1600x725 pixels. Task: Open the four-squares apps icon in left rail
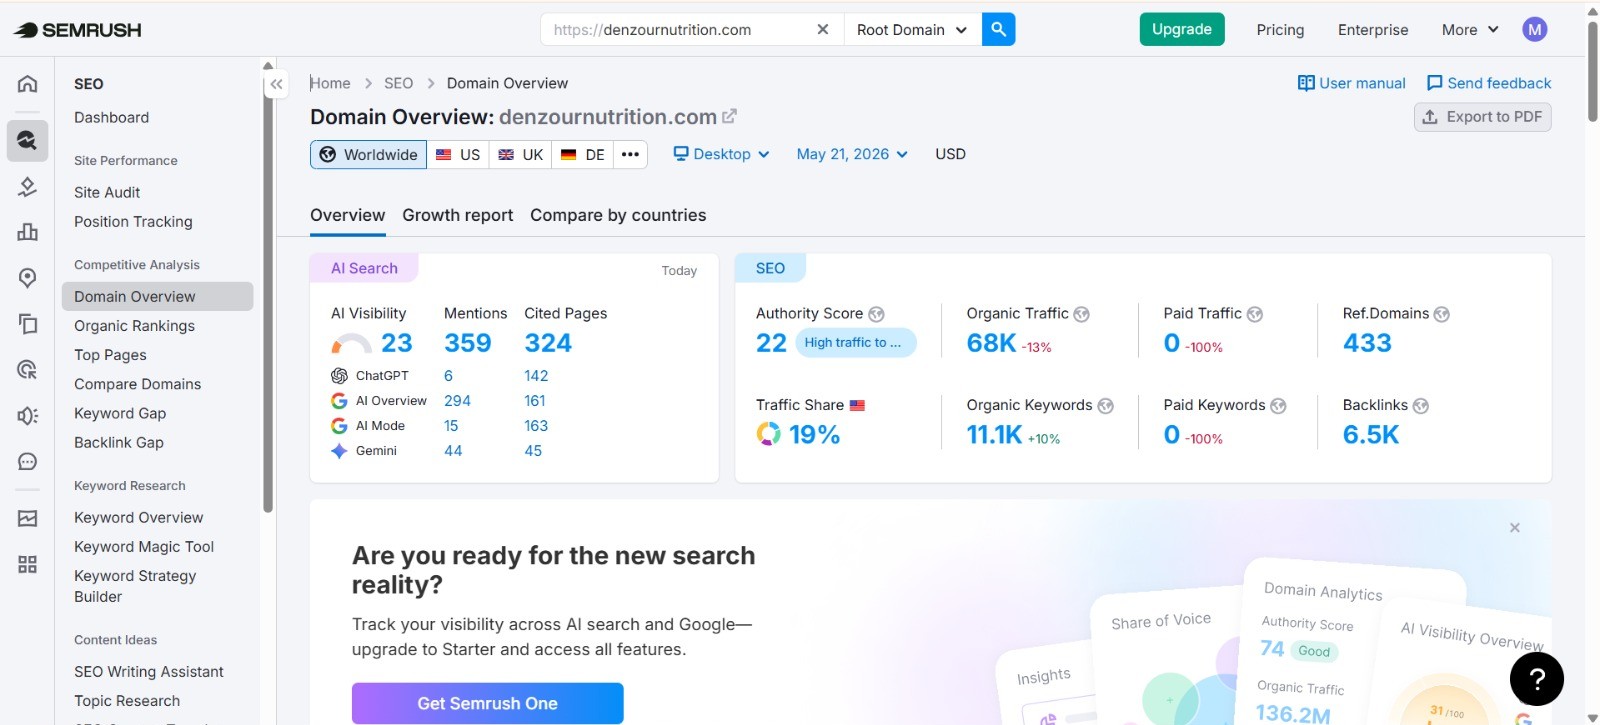(27, 565)
